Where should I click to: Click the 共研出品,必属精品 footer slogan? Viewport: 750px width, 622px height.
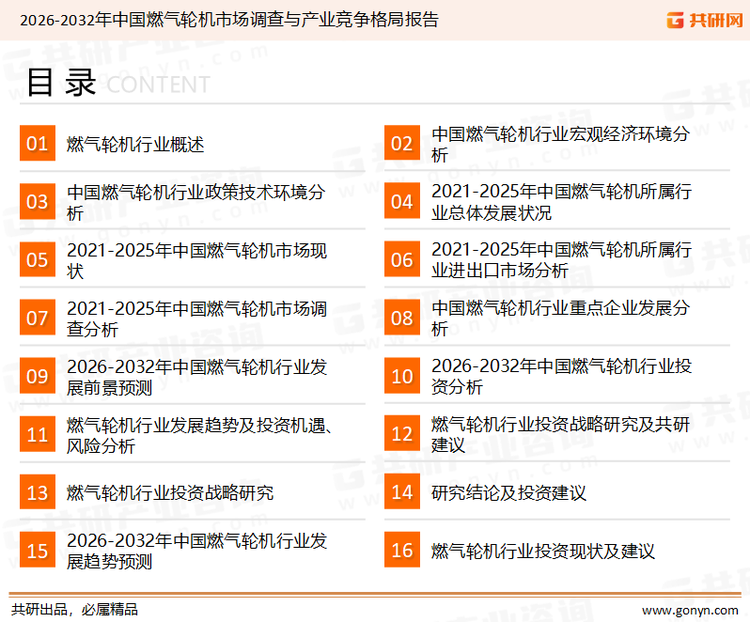[75, 610]
